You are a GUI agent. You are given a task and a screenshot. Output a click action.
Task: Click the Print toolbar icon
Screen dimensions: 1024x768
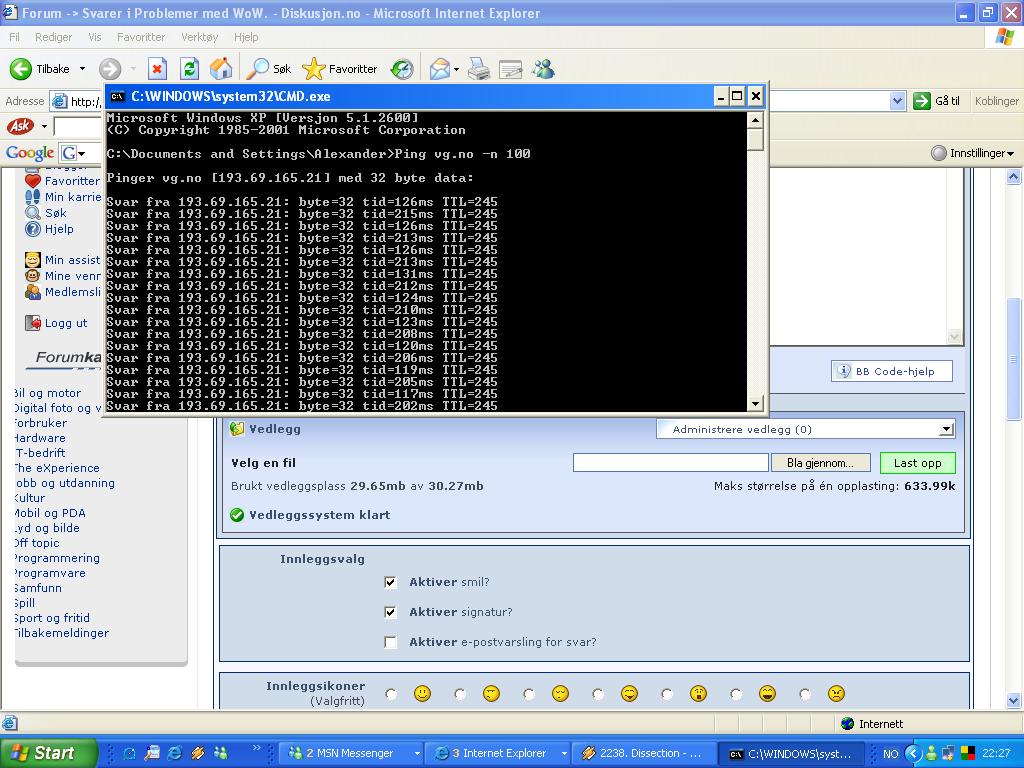point(479,69)
